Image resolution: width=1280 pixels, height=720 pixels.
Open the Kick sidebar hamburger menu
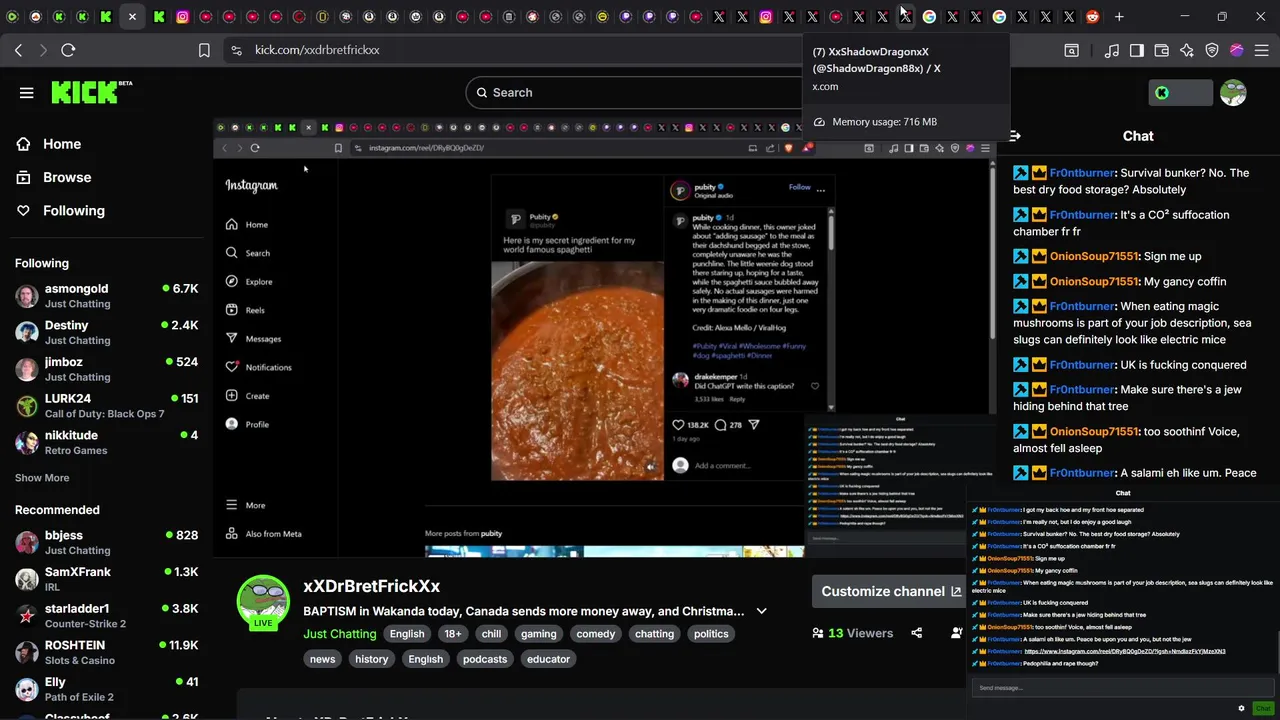27,93
